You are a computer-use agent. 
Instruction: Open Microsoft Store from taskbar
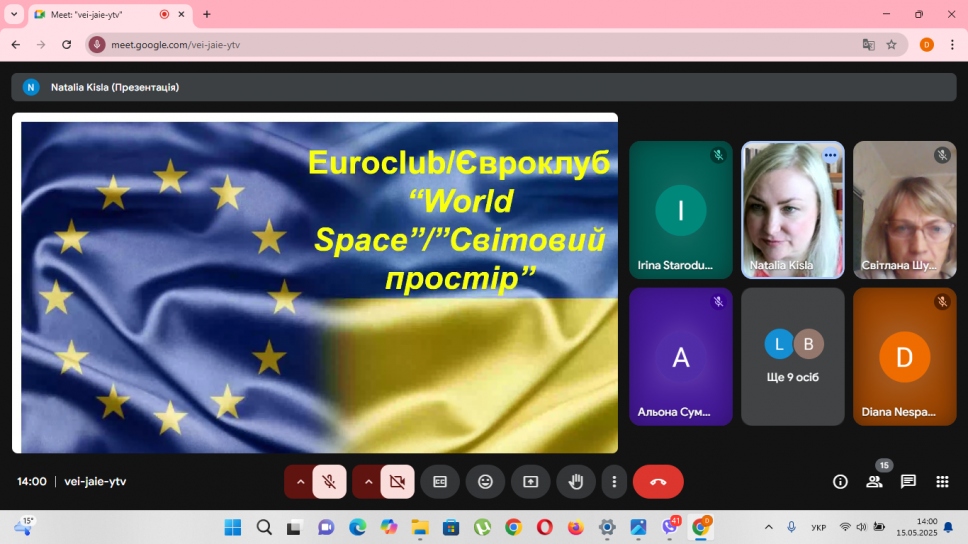451,527
